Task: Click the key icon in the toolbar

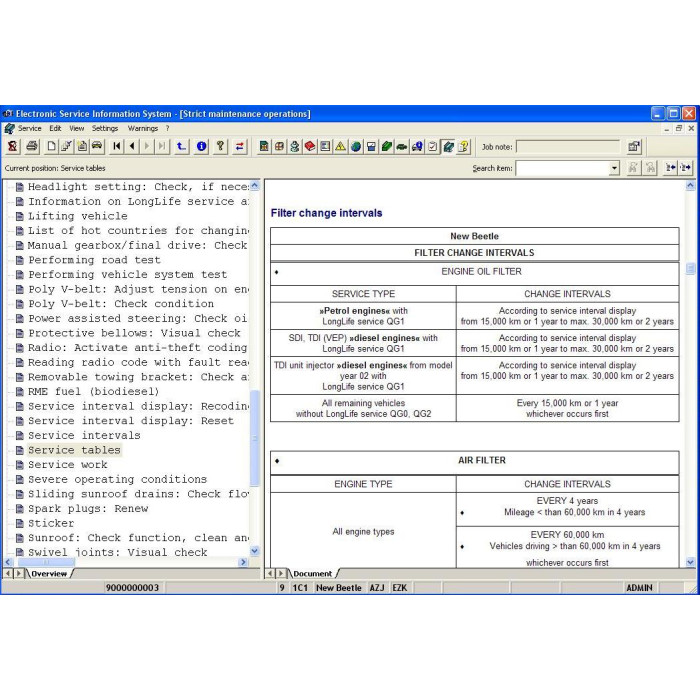Action: (x=220, y=146)
